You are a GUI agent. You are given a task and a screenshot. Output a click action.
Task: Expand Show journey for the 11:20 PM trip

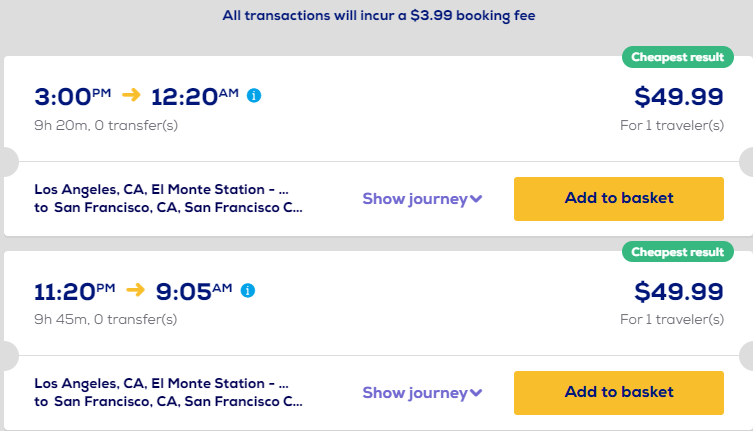tap(422, 393)
